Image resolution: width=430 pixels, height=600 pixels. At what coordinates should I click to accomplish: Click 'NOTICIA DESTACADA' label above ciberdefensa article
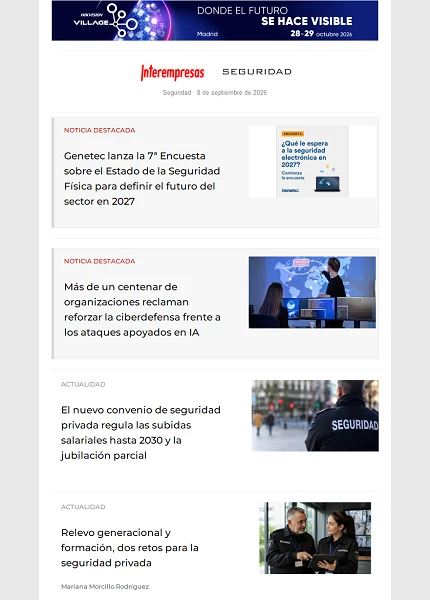point(99,261)
